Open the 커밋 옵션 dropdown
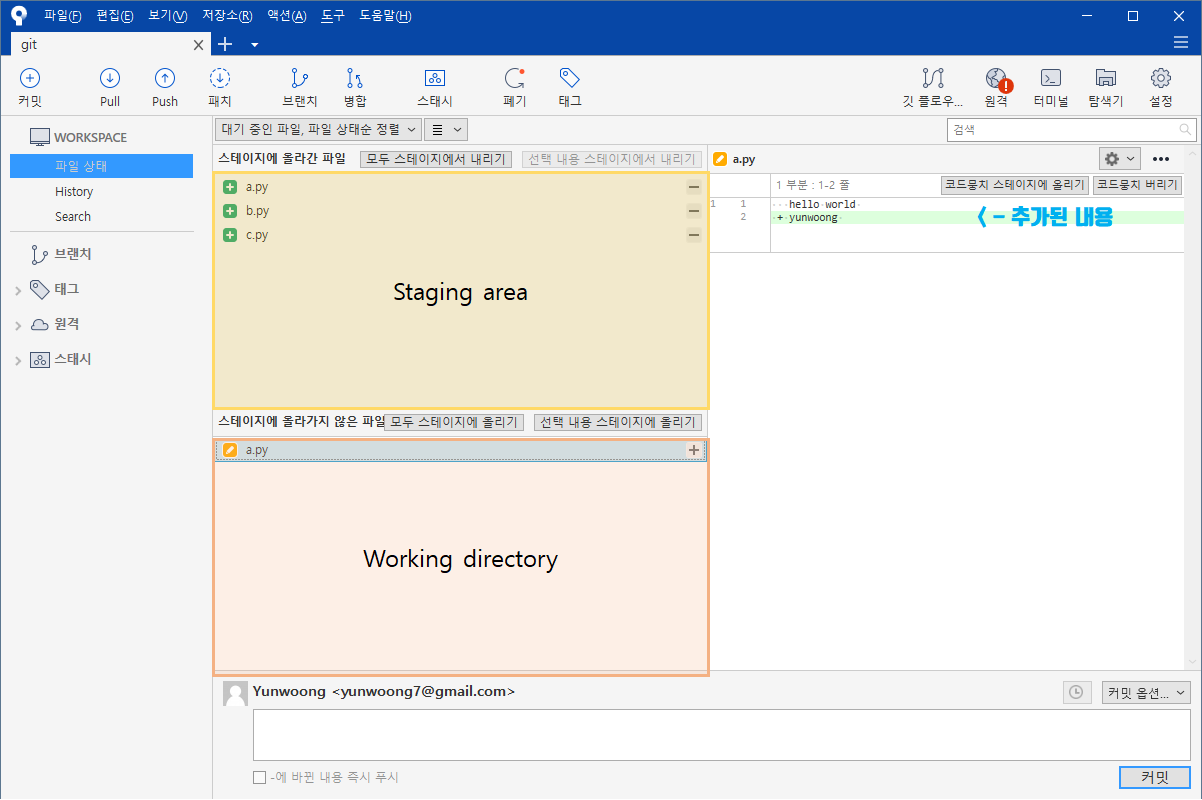 click(1146, 692)
